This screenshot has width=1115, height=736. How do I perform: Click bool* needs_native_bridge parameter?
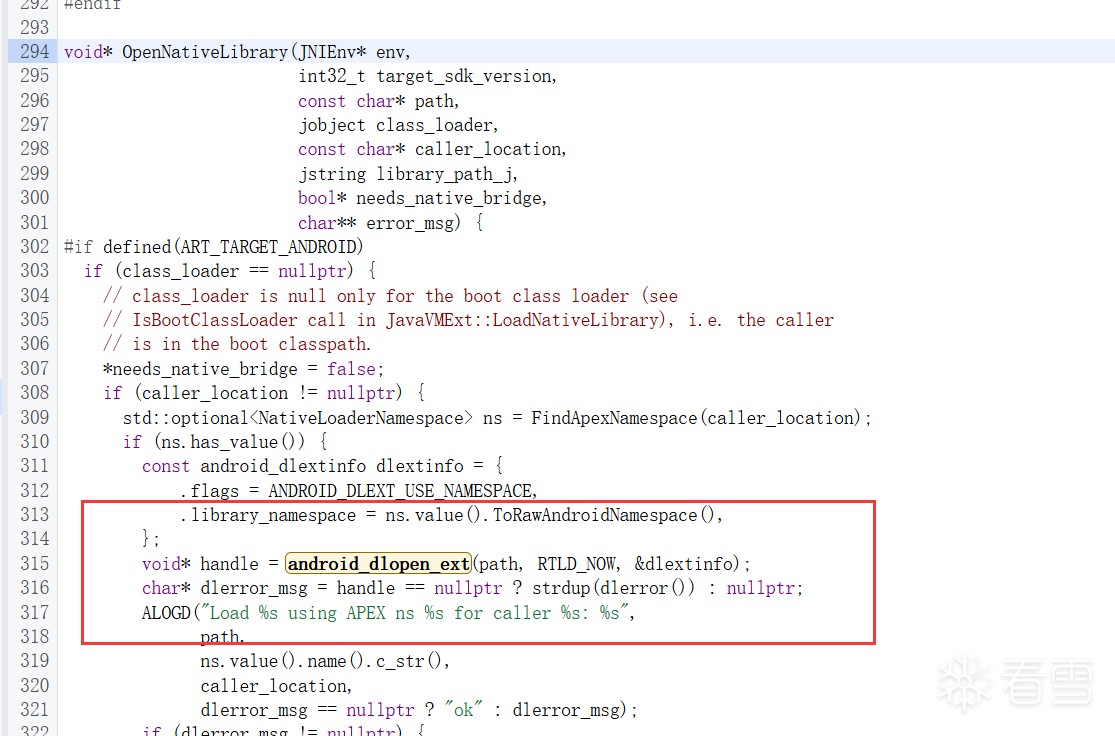(422, 198)
